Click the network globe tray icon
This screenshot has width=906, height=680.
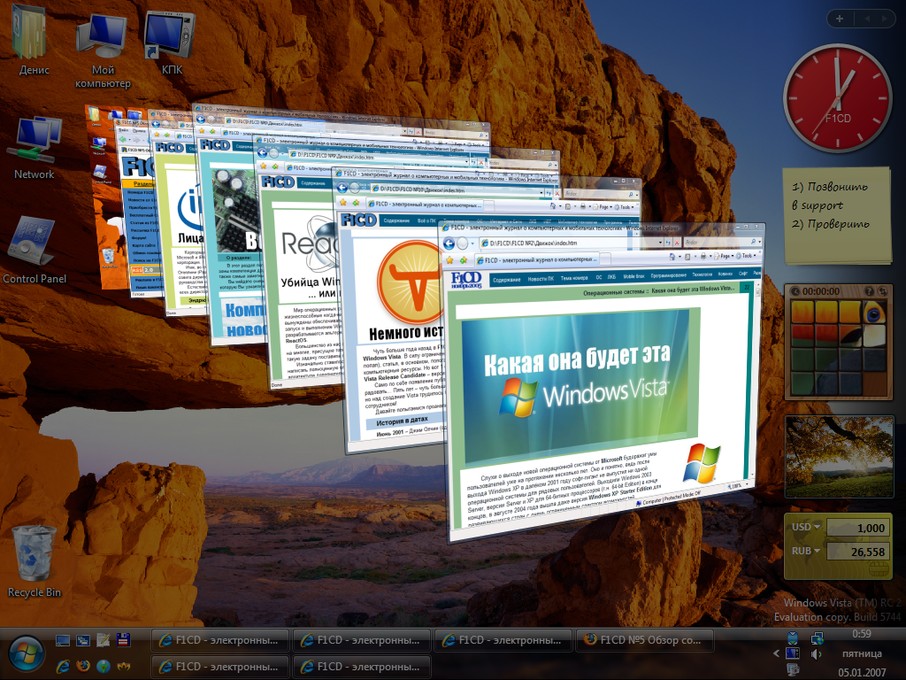[x=817, y=638]
